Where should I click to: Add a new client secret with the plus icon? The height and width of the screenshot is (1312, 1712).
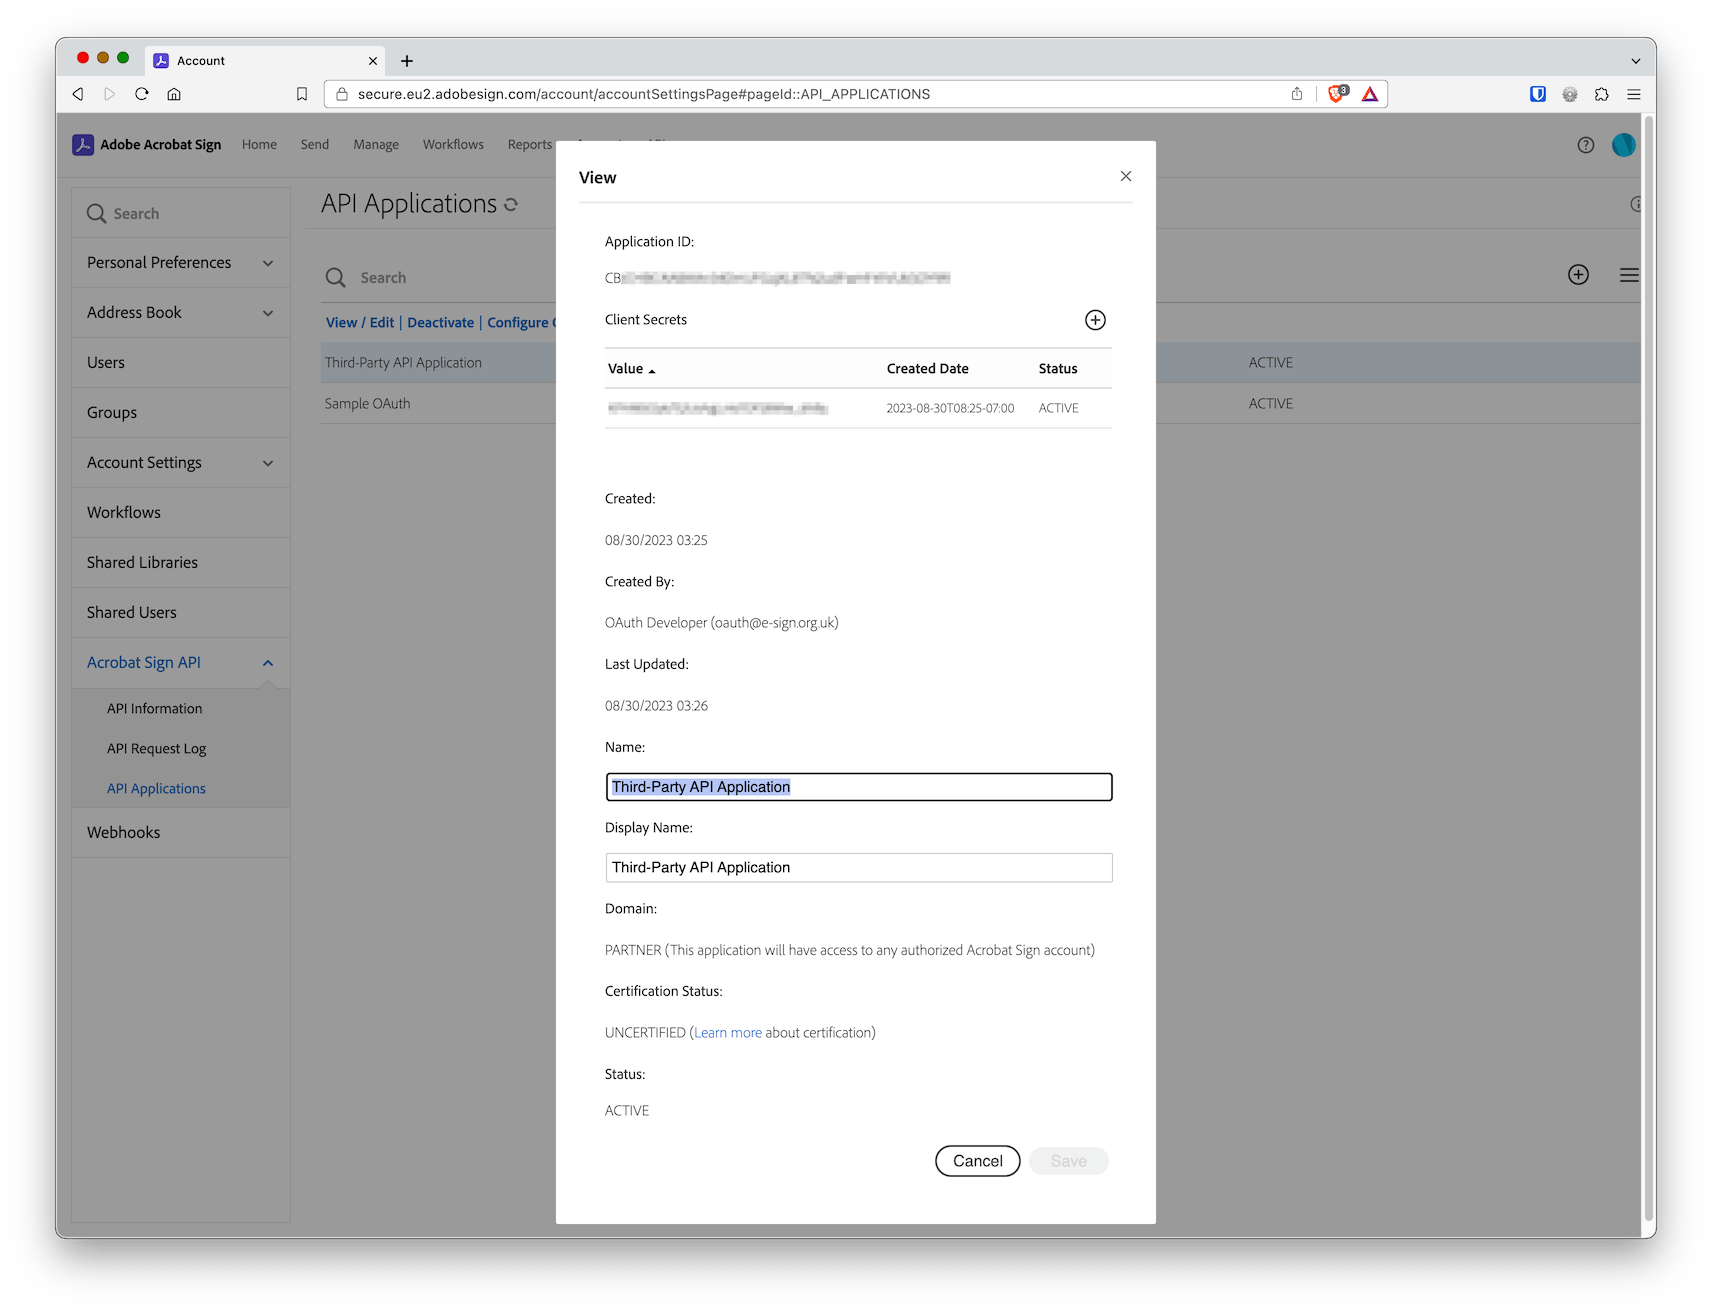pos(1096,320)
